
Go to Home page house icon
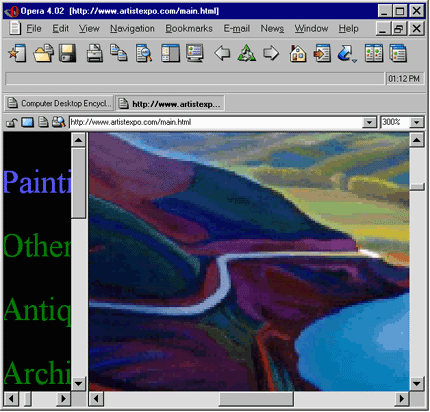click(298, 53)
